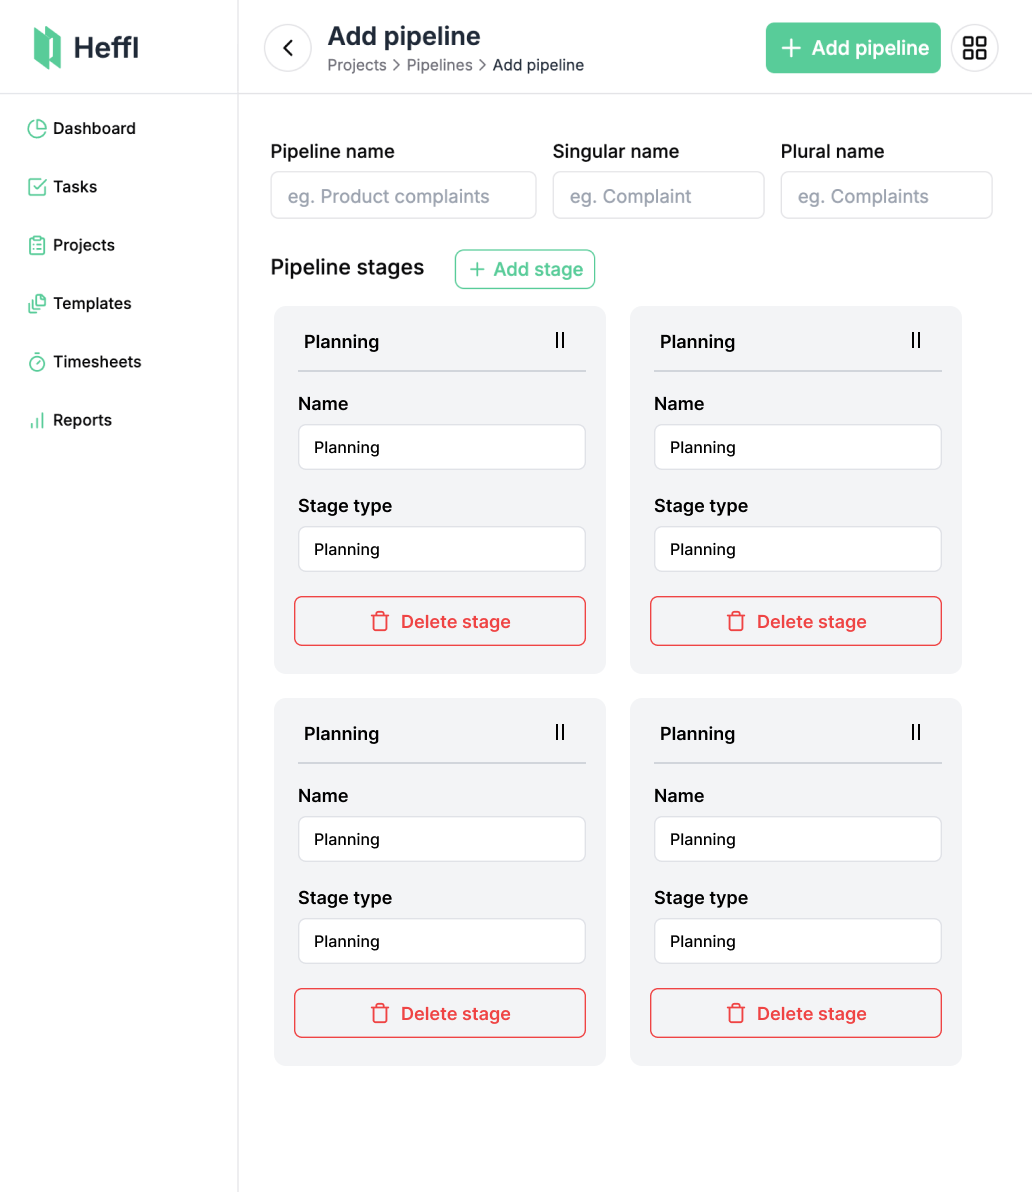Click the Dashboard pie chart icon

pos(36,128)
